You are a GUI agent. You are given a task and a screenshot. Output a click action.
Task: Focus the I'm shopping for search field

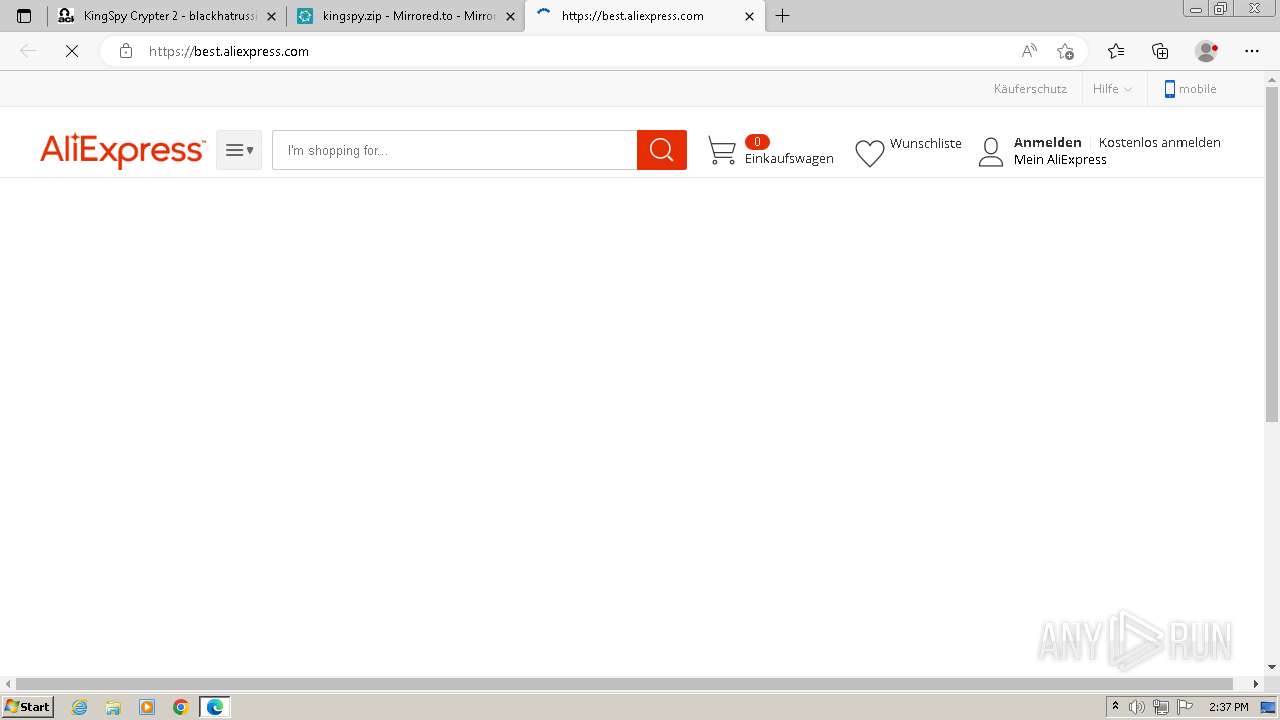click(454, 150)
